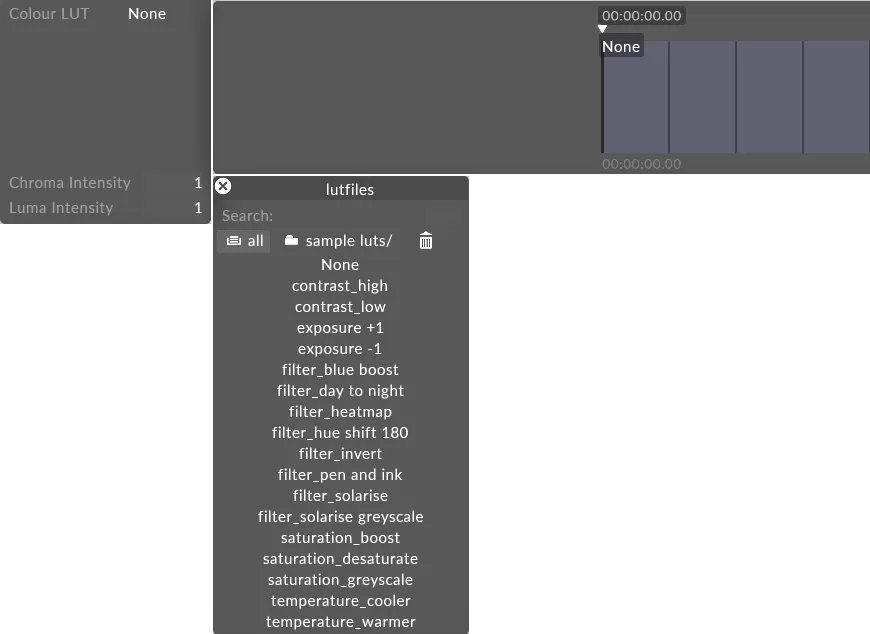Image resolution: width=870 pixels, height=634 pixels.
Task: Select the filter_heatmap LUT
Action: pyautogui.click(x=340, y=411)
